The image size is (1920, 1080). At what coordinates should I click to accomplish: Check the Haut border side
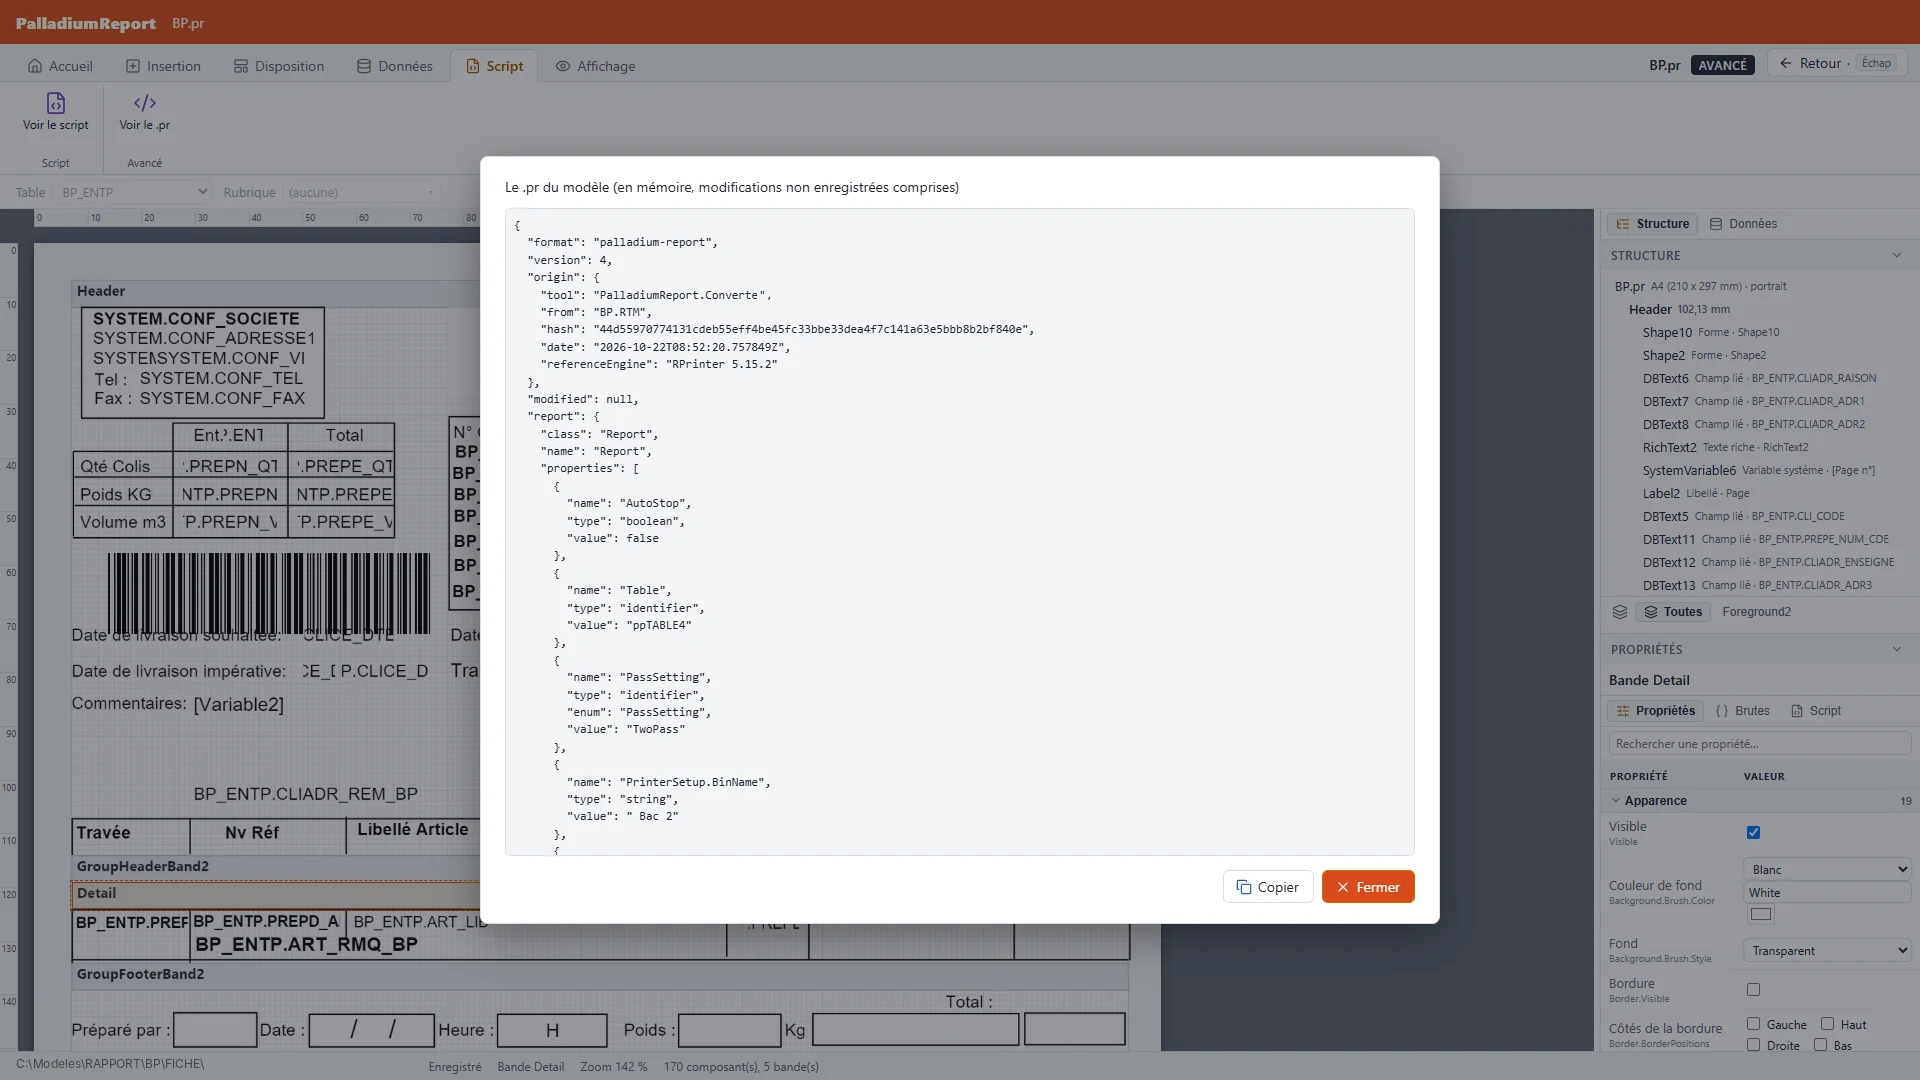tap(1827, 1024)
